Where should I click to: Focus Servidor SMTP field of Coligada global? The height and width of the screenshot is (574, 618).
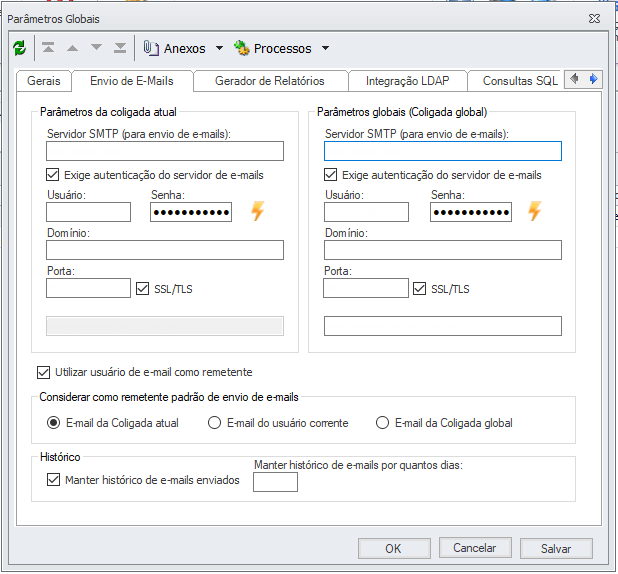[x=443, y=151]
